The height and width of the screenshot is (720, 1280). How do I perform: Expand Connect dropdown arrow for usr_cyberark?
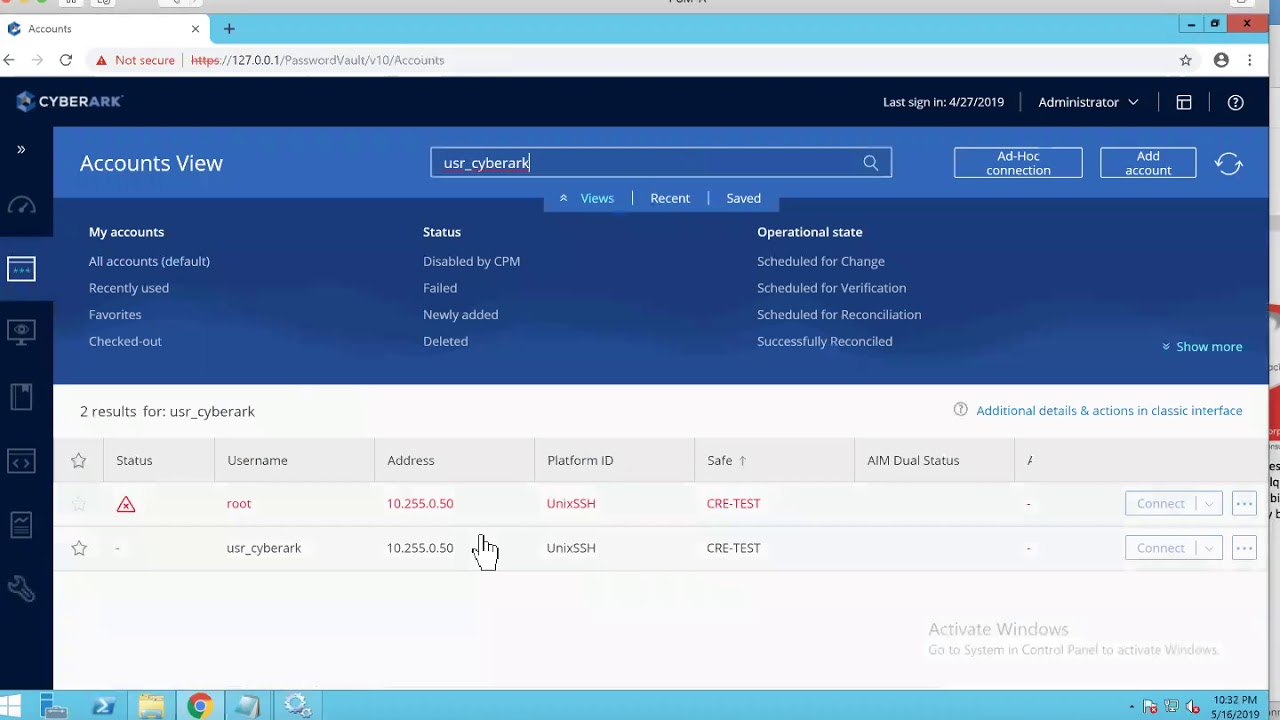pos(1209,548)
